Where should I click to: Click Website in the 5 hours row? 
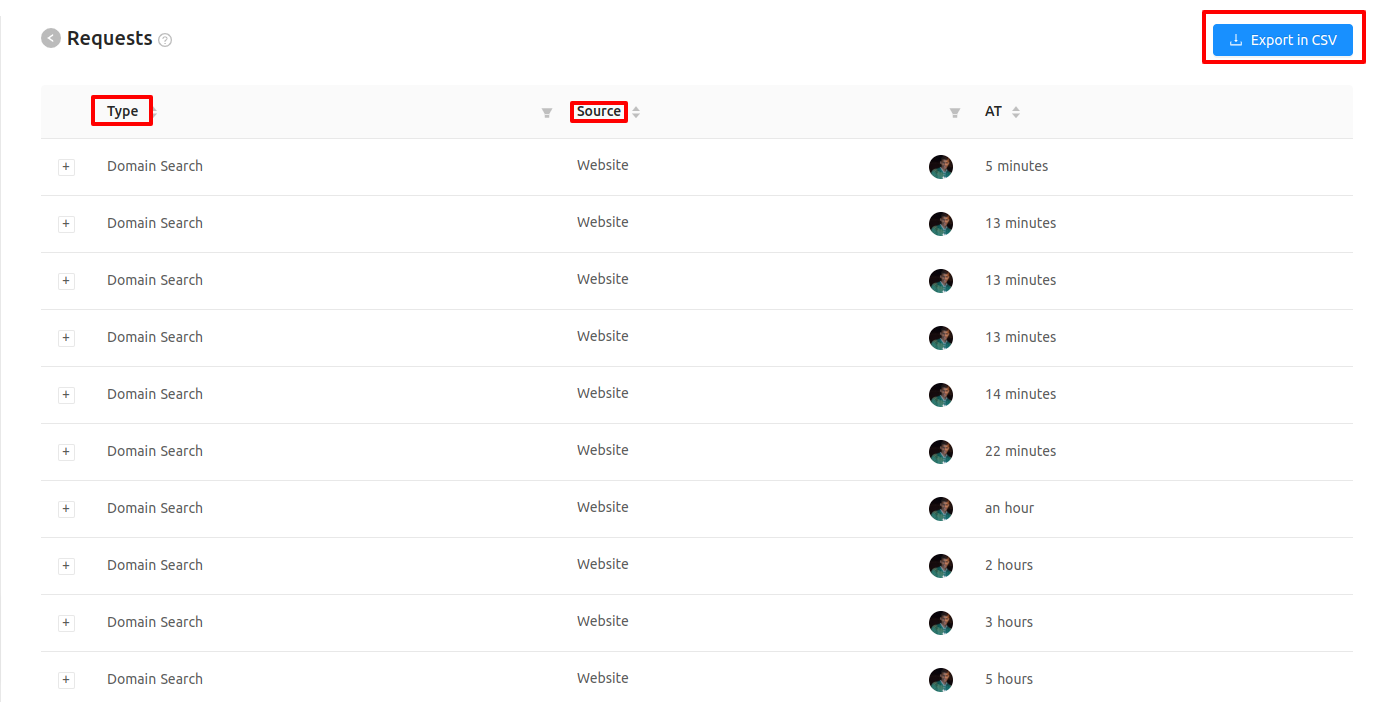(603, 678)
